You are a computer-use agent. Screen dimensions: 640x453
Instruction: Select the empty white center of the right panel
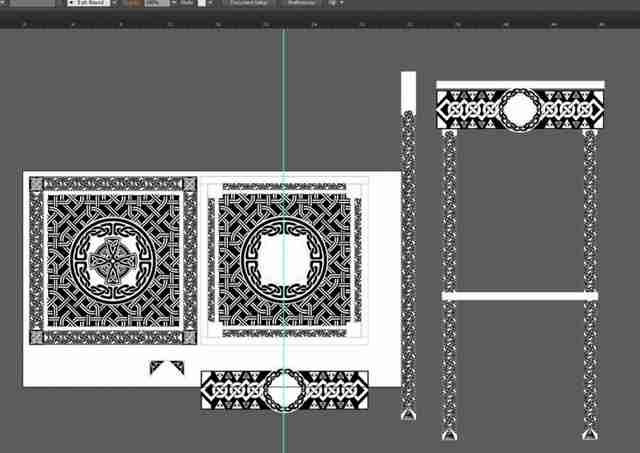[284, 260]
